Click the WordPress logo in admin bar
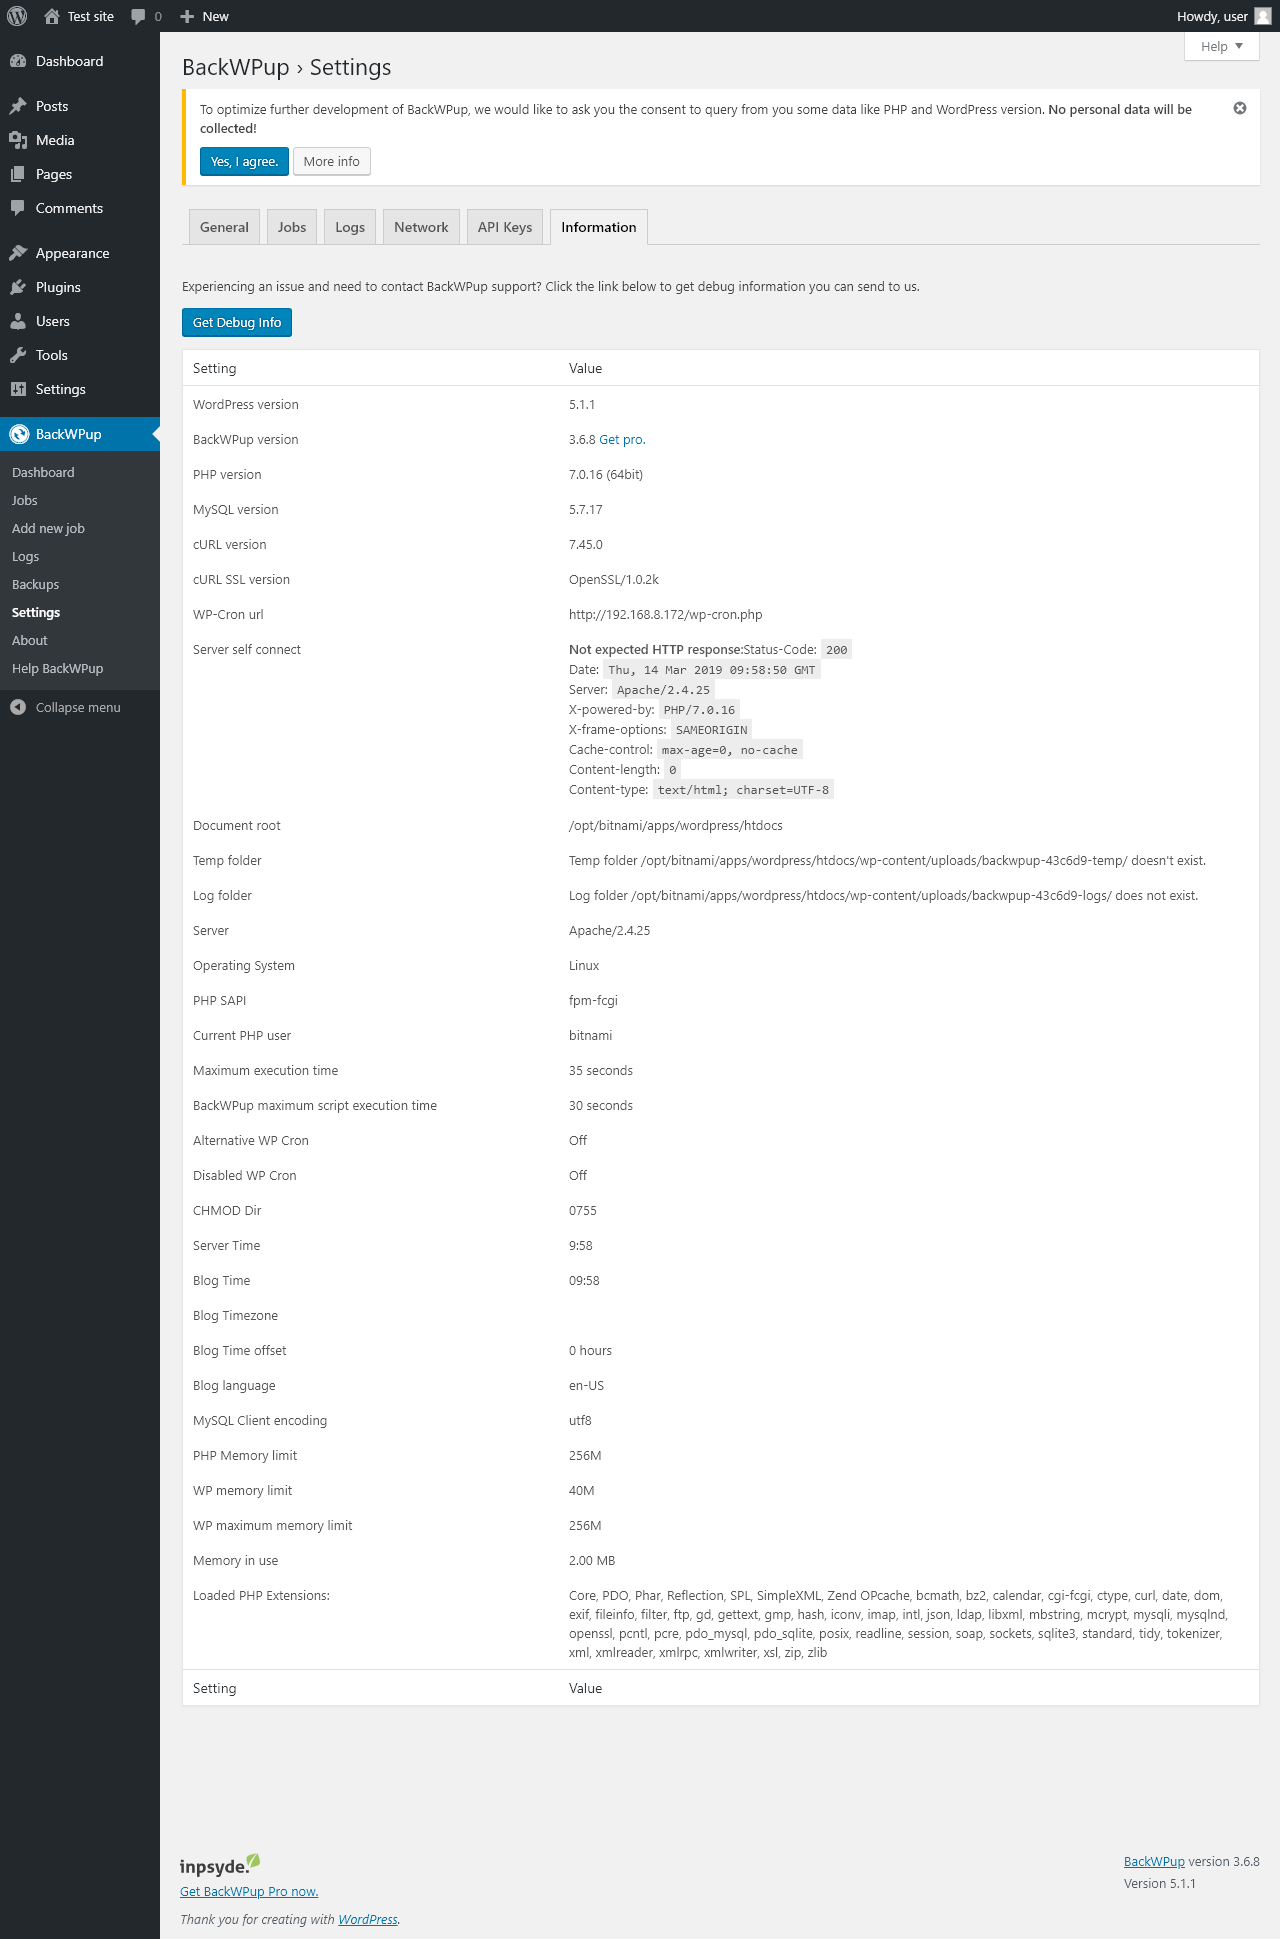The height and width of the screenshot is (1939, 1280). pos(17,16)
